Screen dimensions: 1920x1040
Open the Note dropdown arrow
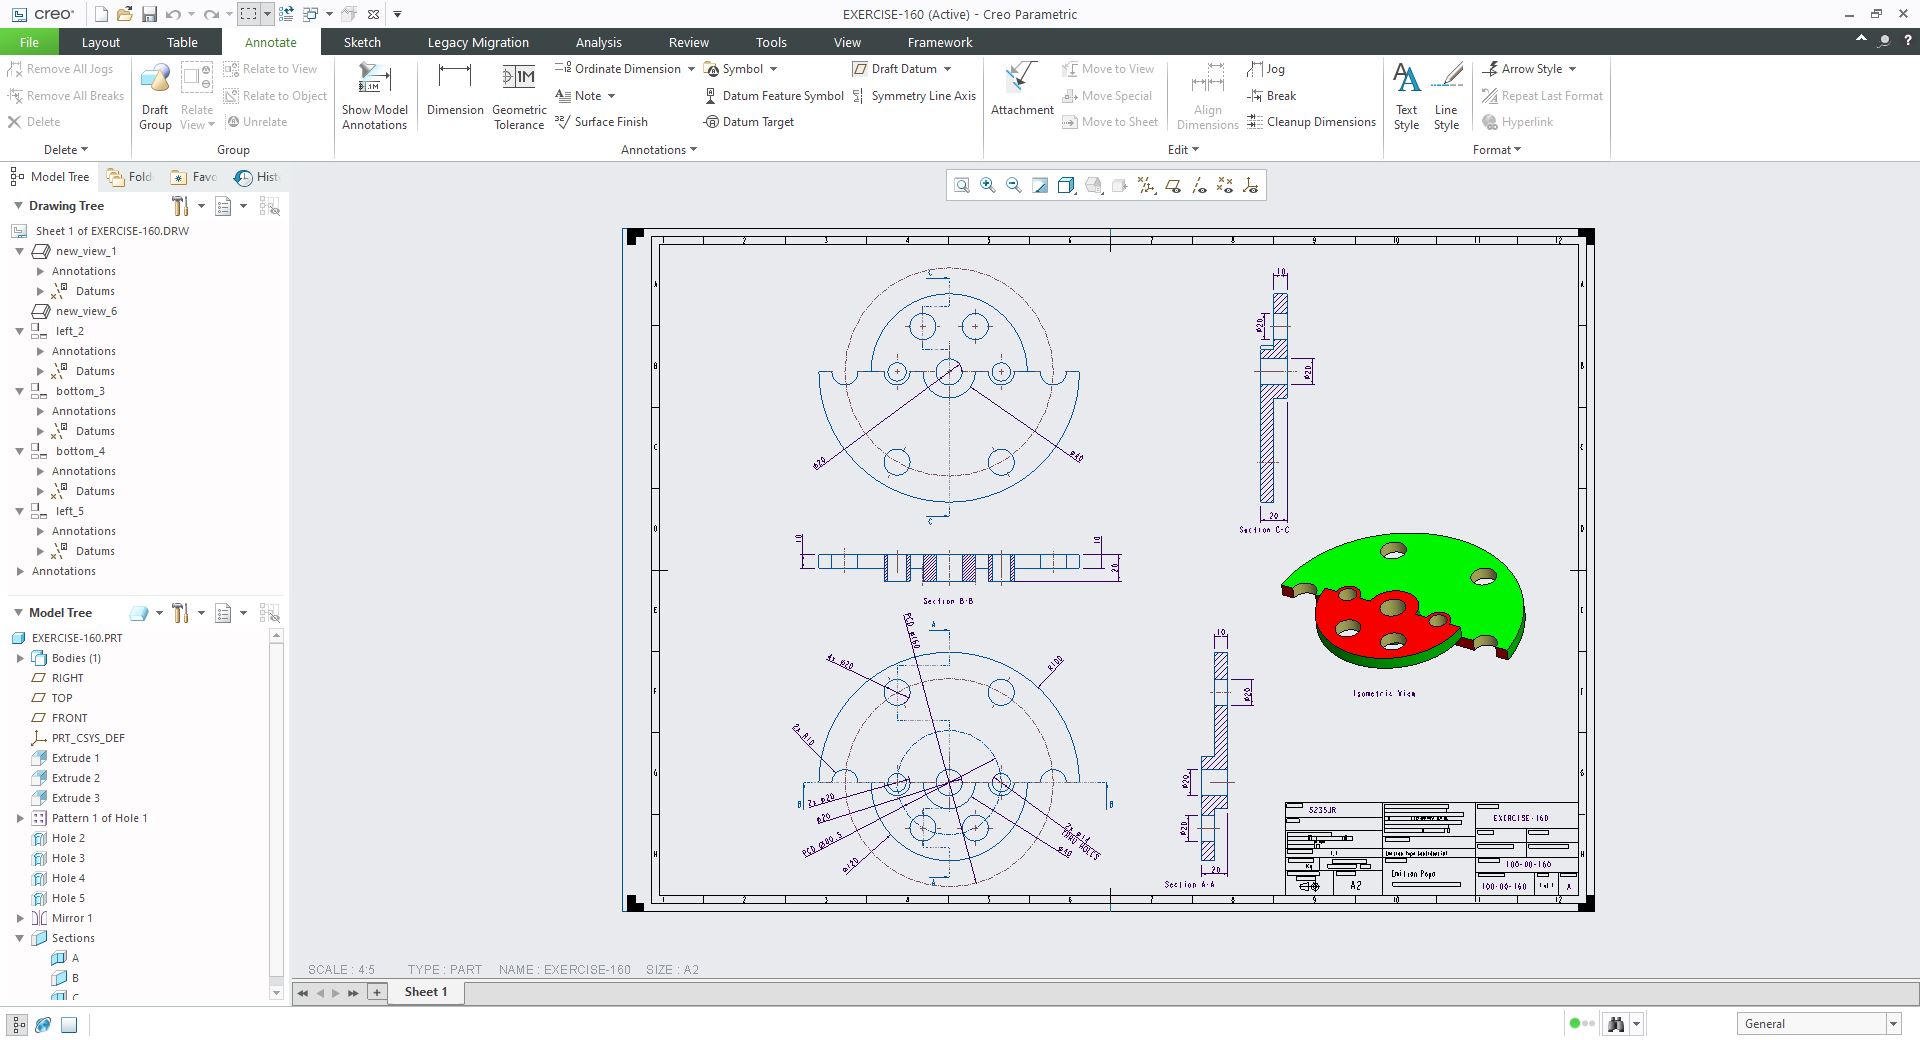pyautogui.click(x=611, y=96)
